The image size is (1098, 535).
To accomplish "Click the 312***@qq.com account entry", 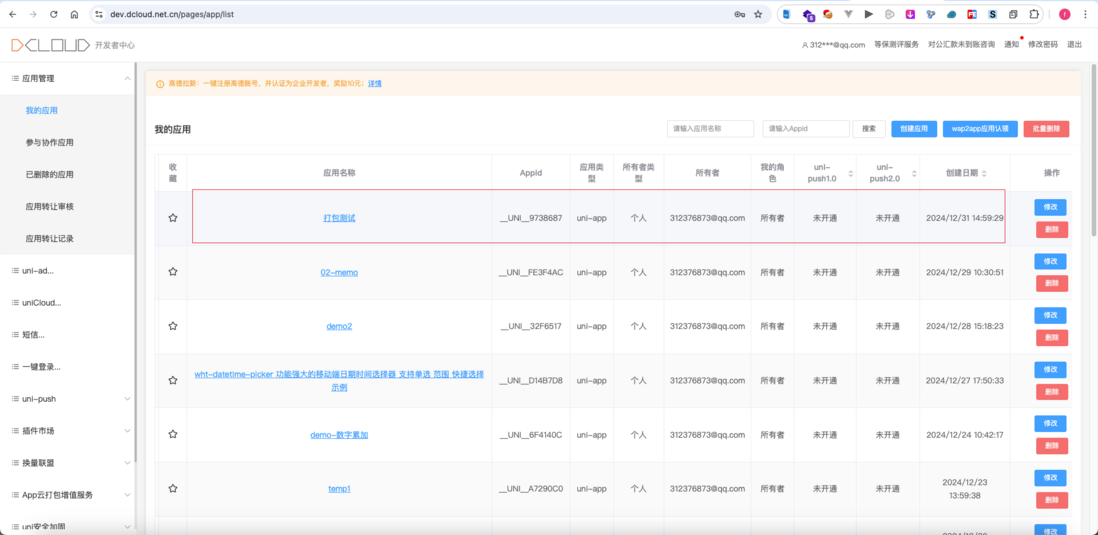I will (x=833, y=45).
